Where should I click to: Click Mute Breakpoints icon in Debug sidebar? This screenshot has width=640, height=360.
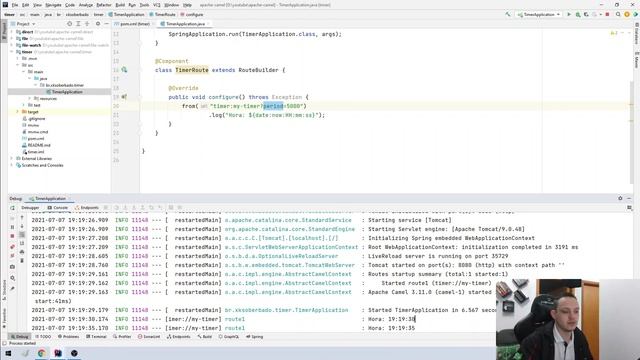(12, 256)
